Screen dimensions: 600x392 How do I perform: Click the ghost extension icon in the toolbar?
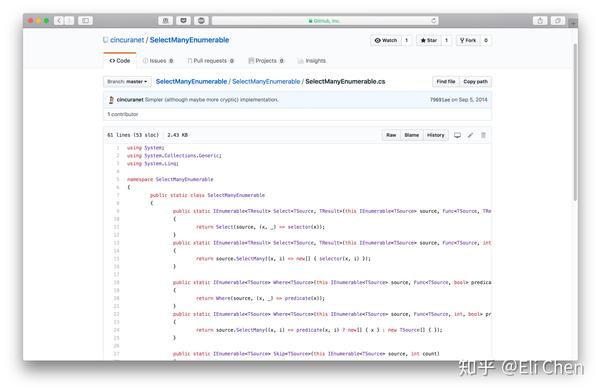point(166,21)
